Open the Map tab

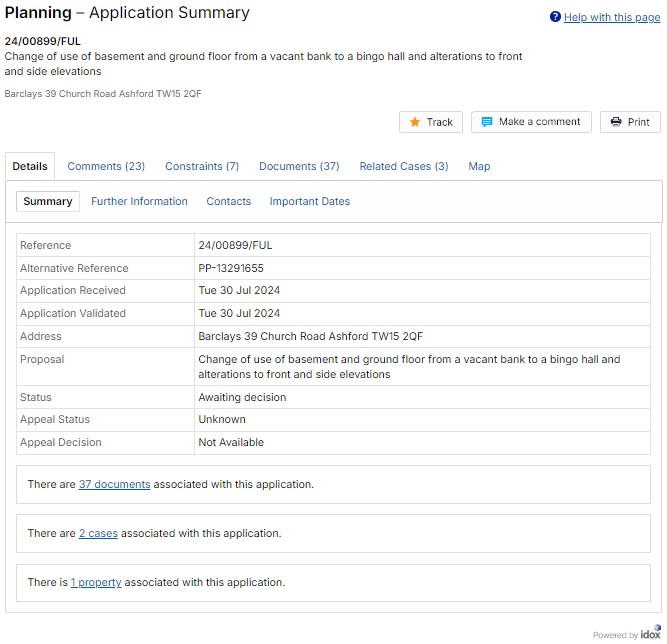pos(479,166)
